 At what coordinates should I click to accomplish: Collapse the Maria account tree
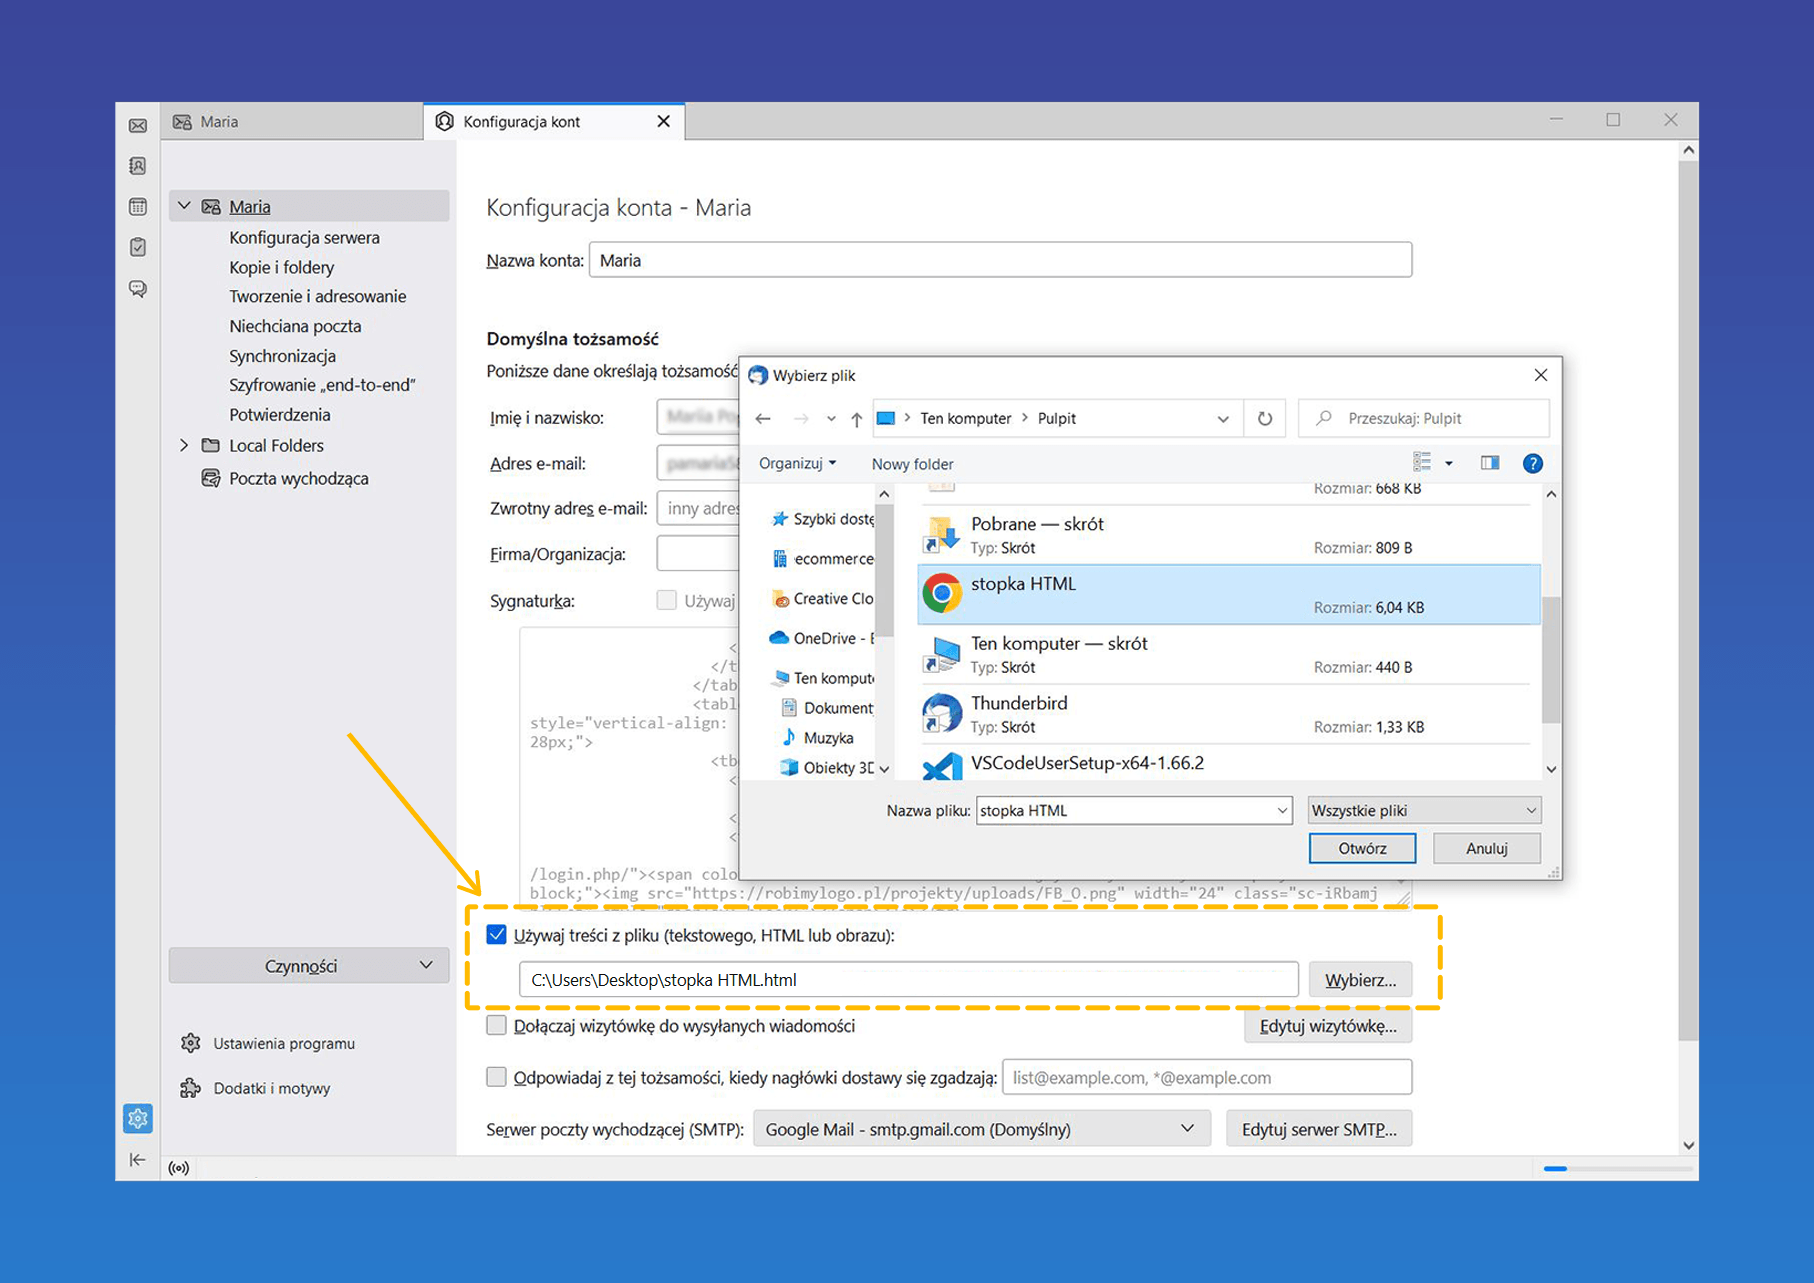click(x=184, y=206)
